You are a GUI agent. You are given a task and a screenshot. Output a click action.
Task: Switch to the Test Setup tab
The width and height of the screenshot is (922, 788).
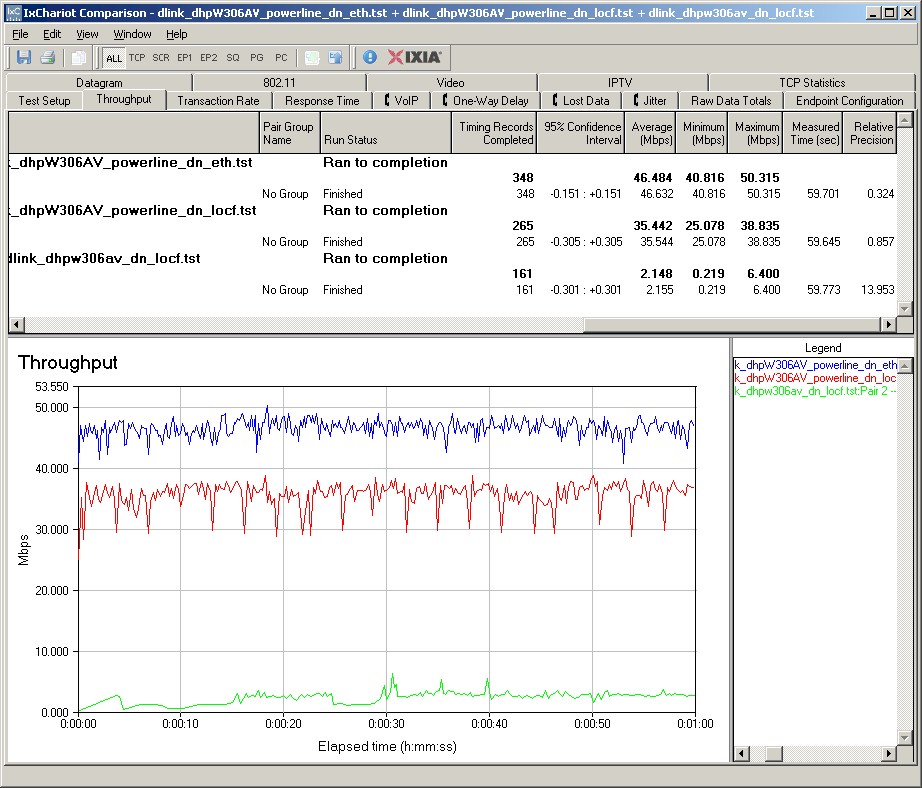44,101
